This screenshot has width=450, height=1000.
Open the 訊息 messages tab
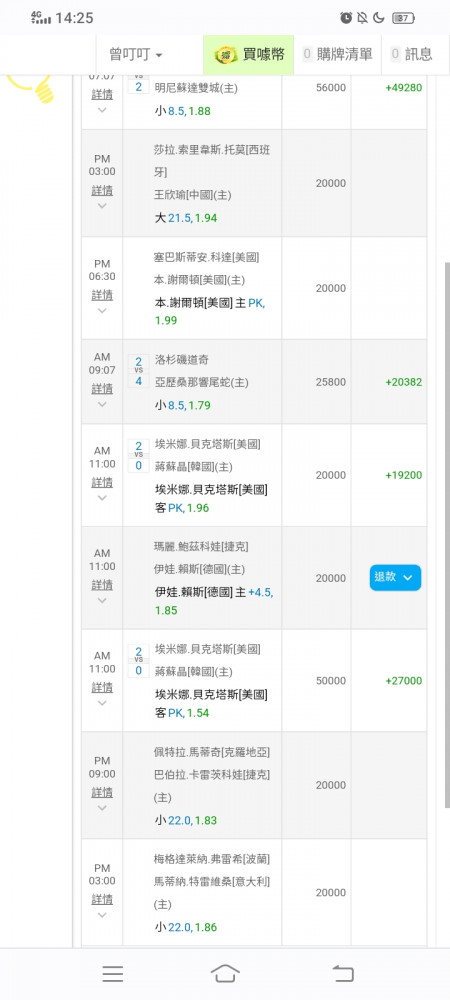point(412,55)
